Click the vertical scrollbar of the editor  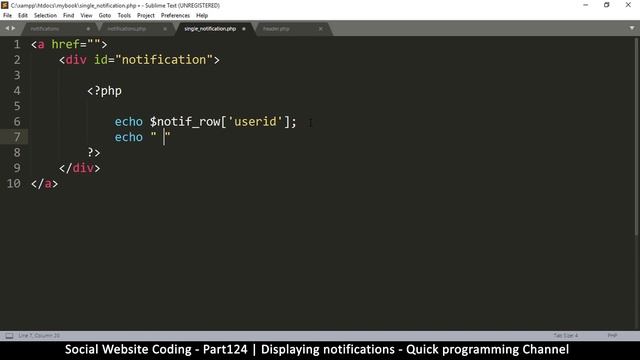pyautogui.click(x=637, y=137)
